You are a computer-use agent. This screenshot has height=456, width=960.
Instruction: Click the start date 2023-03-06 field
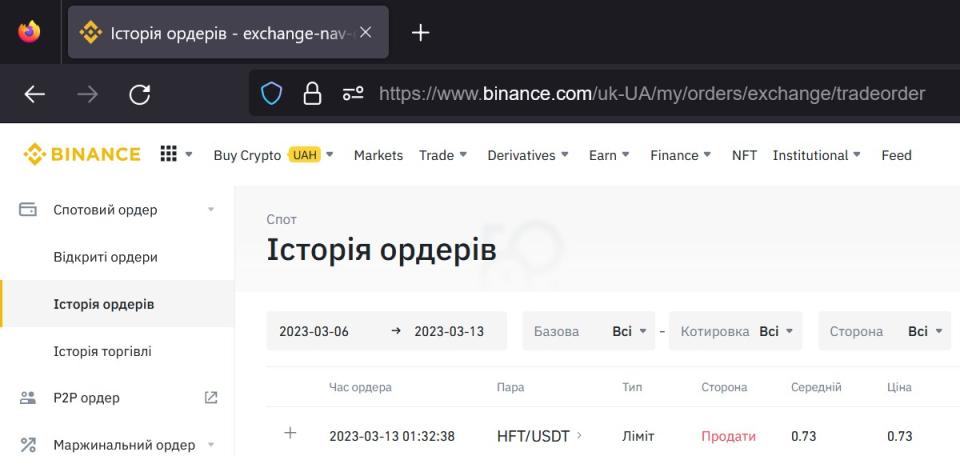coord(314,331)
